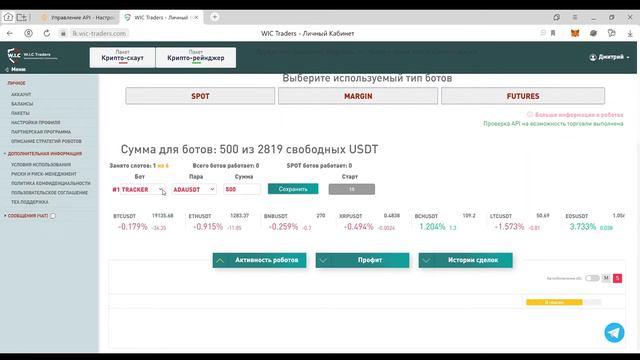Click the tab sync icon near window controls
640x360 pixels.
(556, 17)
